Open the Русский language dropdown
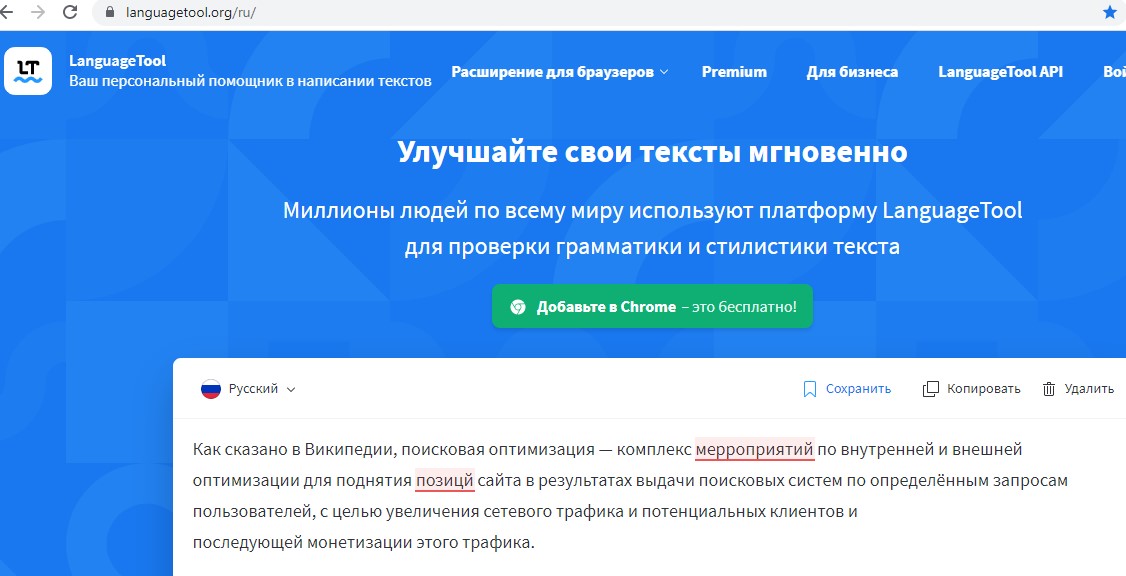The height and width of the screenshot is (576, 1126). click(x=260, y=389)
